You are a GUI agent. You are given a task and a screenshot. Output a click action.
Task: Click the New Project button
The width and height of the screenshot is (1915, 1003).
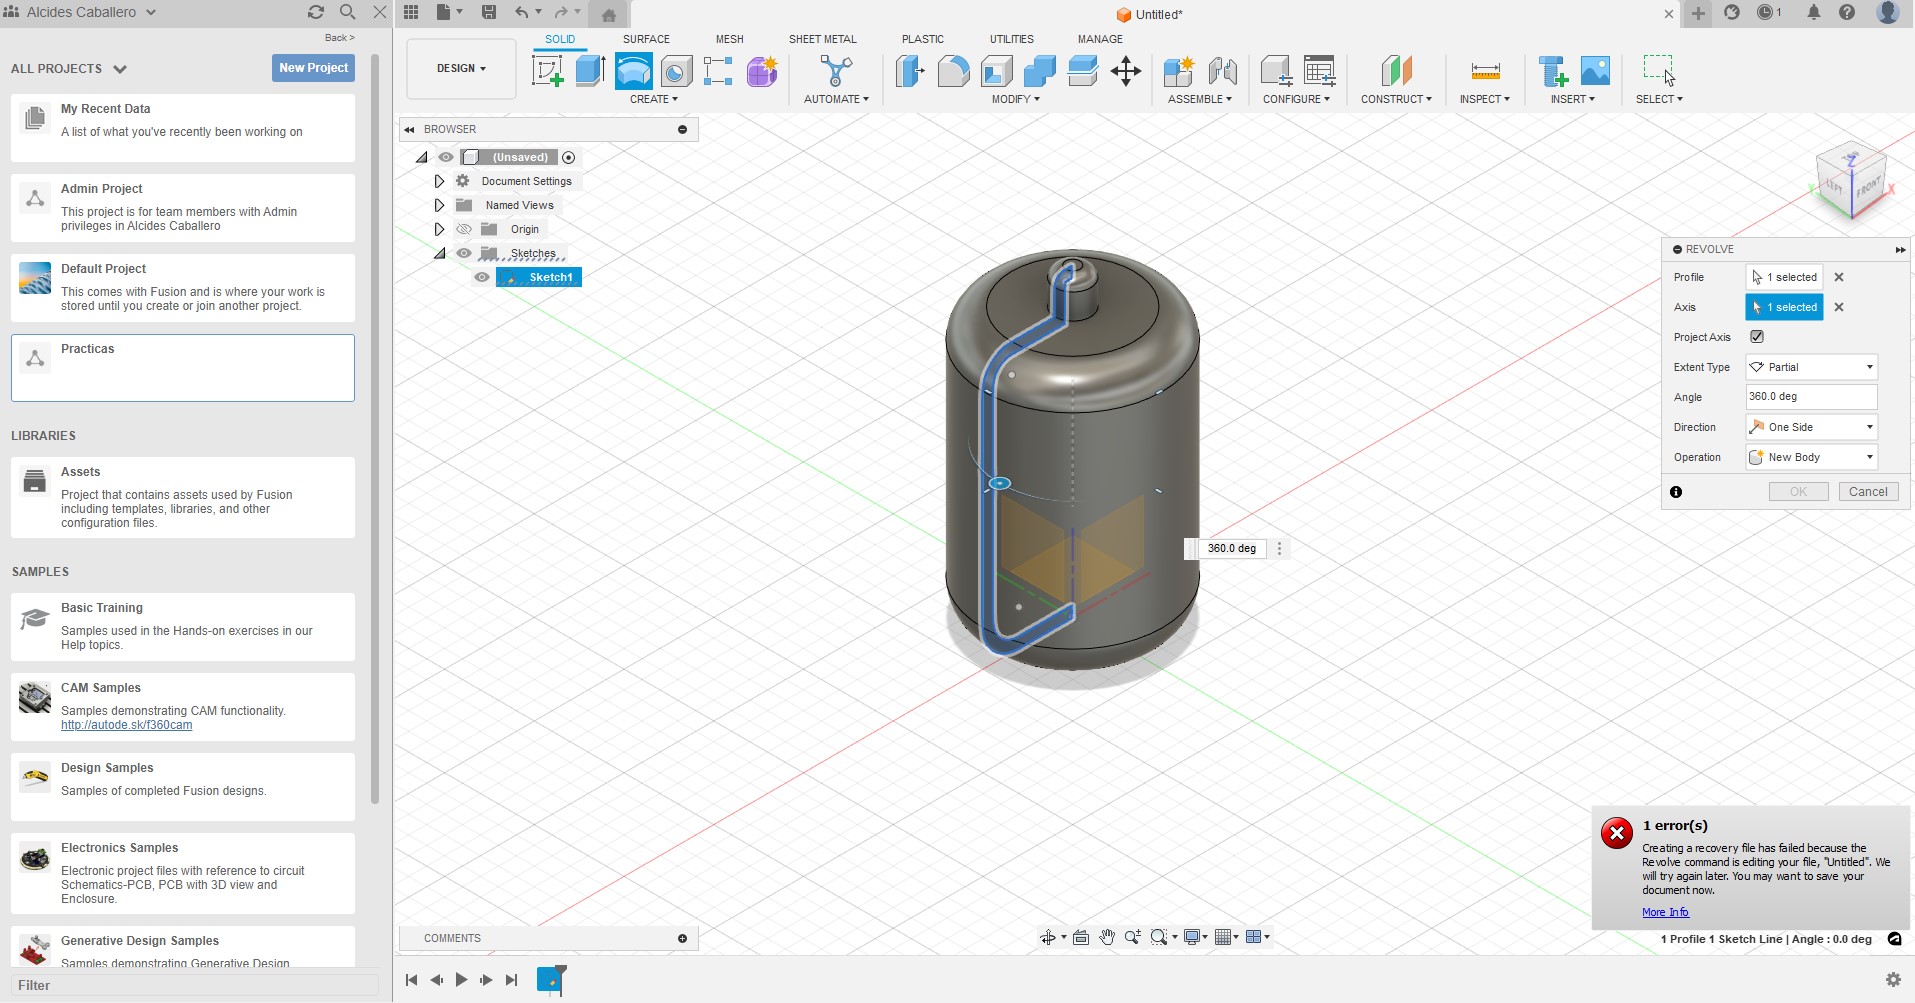pos(313,68)
